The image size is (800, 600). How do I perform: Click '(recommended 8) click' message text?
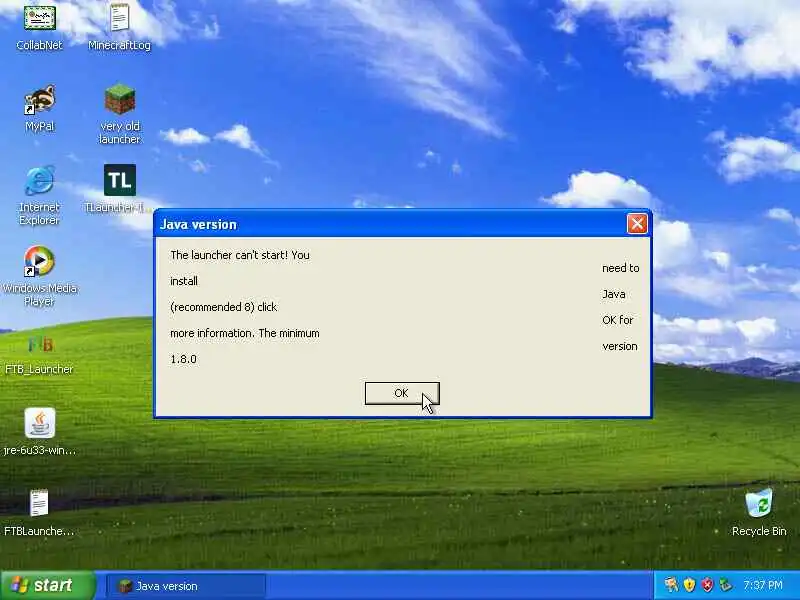click(223, 307)
